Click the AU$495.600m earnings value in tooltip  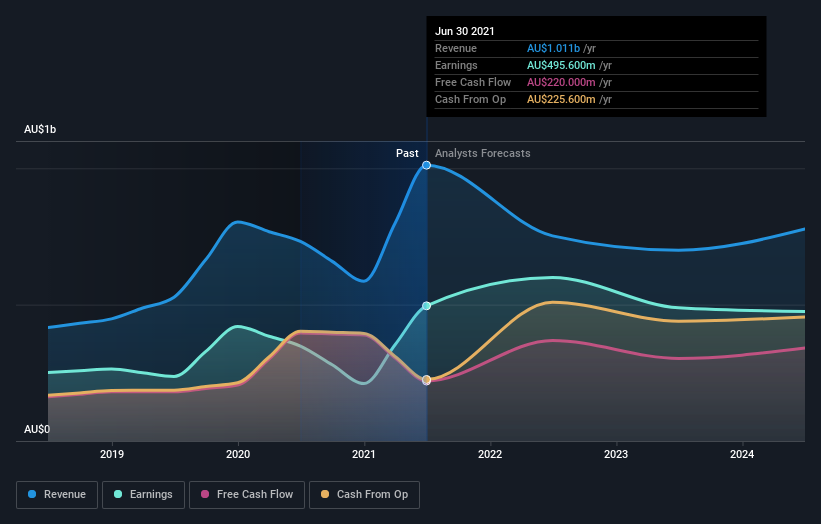pyautogui.click(x=561, y=65)
